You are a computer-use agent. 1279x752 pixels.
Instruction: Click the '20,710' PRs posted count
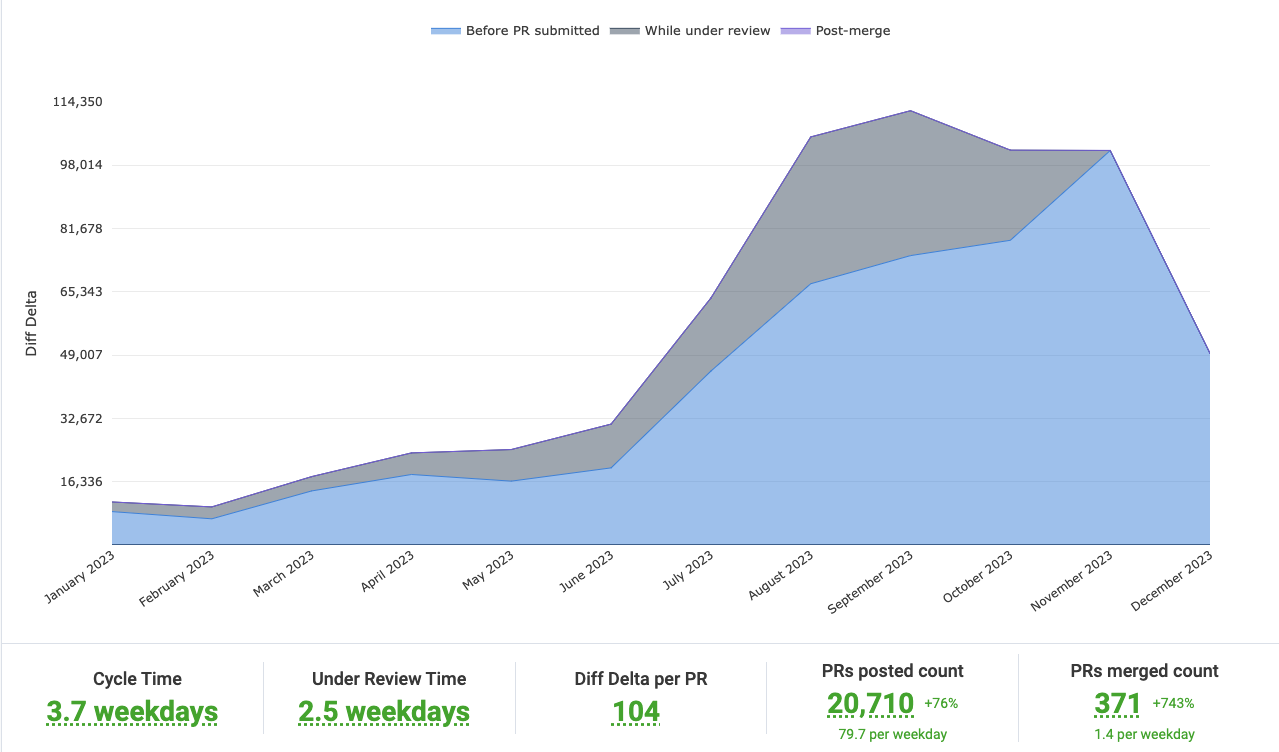coord(870,704)
